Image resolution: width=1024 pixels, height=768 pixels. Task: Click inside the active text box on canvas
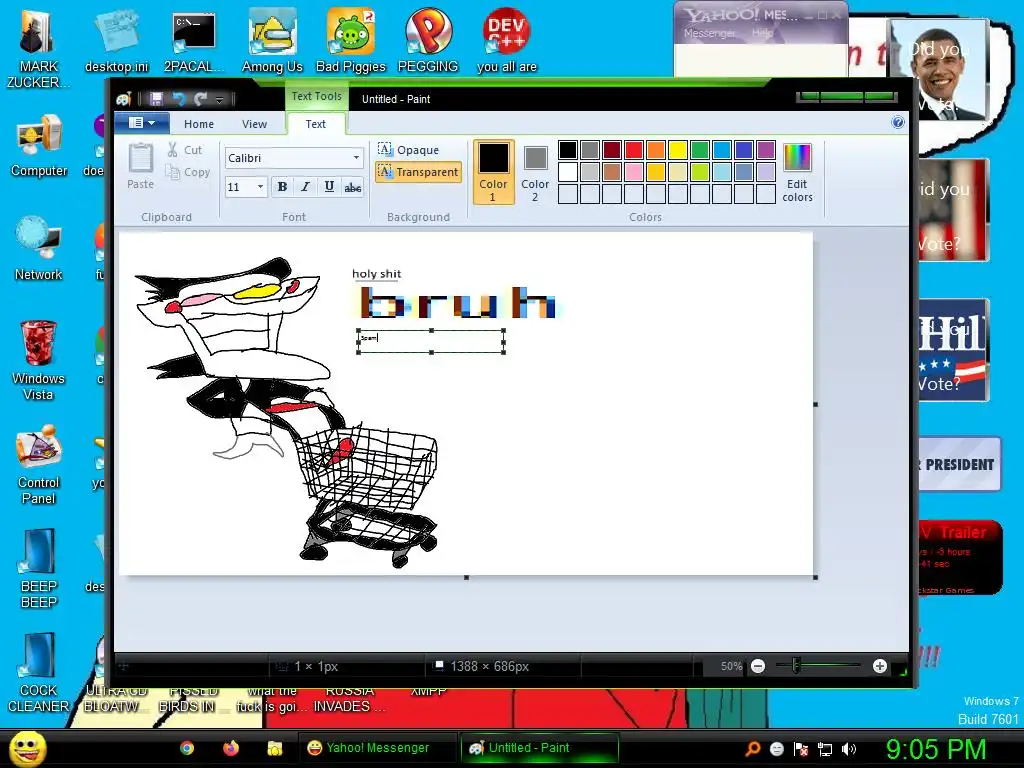(x=431, y=342)
